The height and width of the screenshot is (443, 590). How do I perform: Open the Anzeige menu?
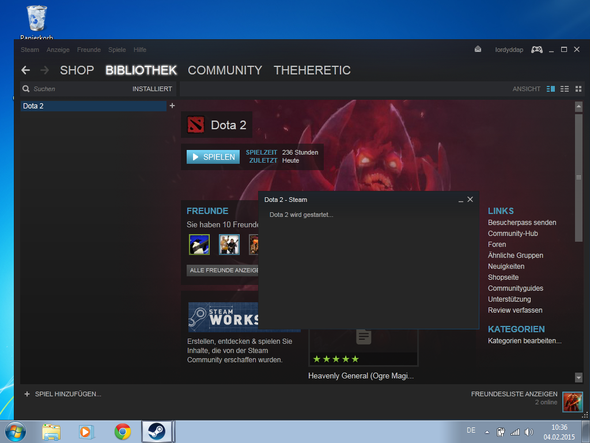(x=58, y=50)
